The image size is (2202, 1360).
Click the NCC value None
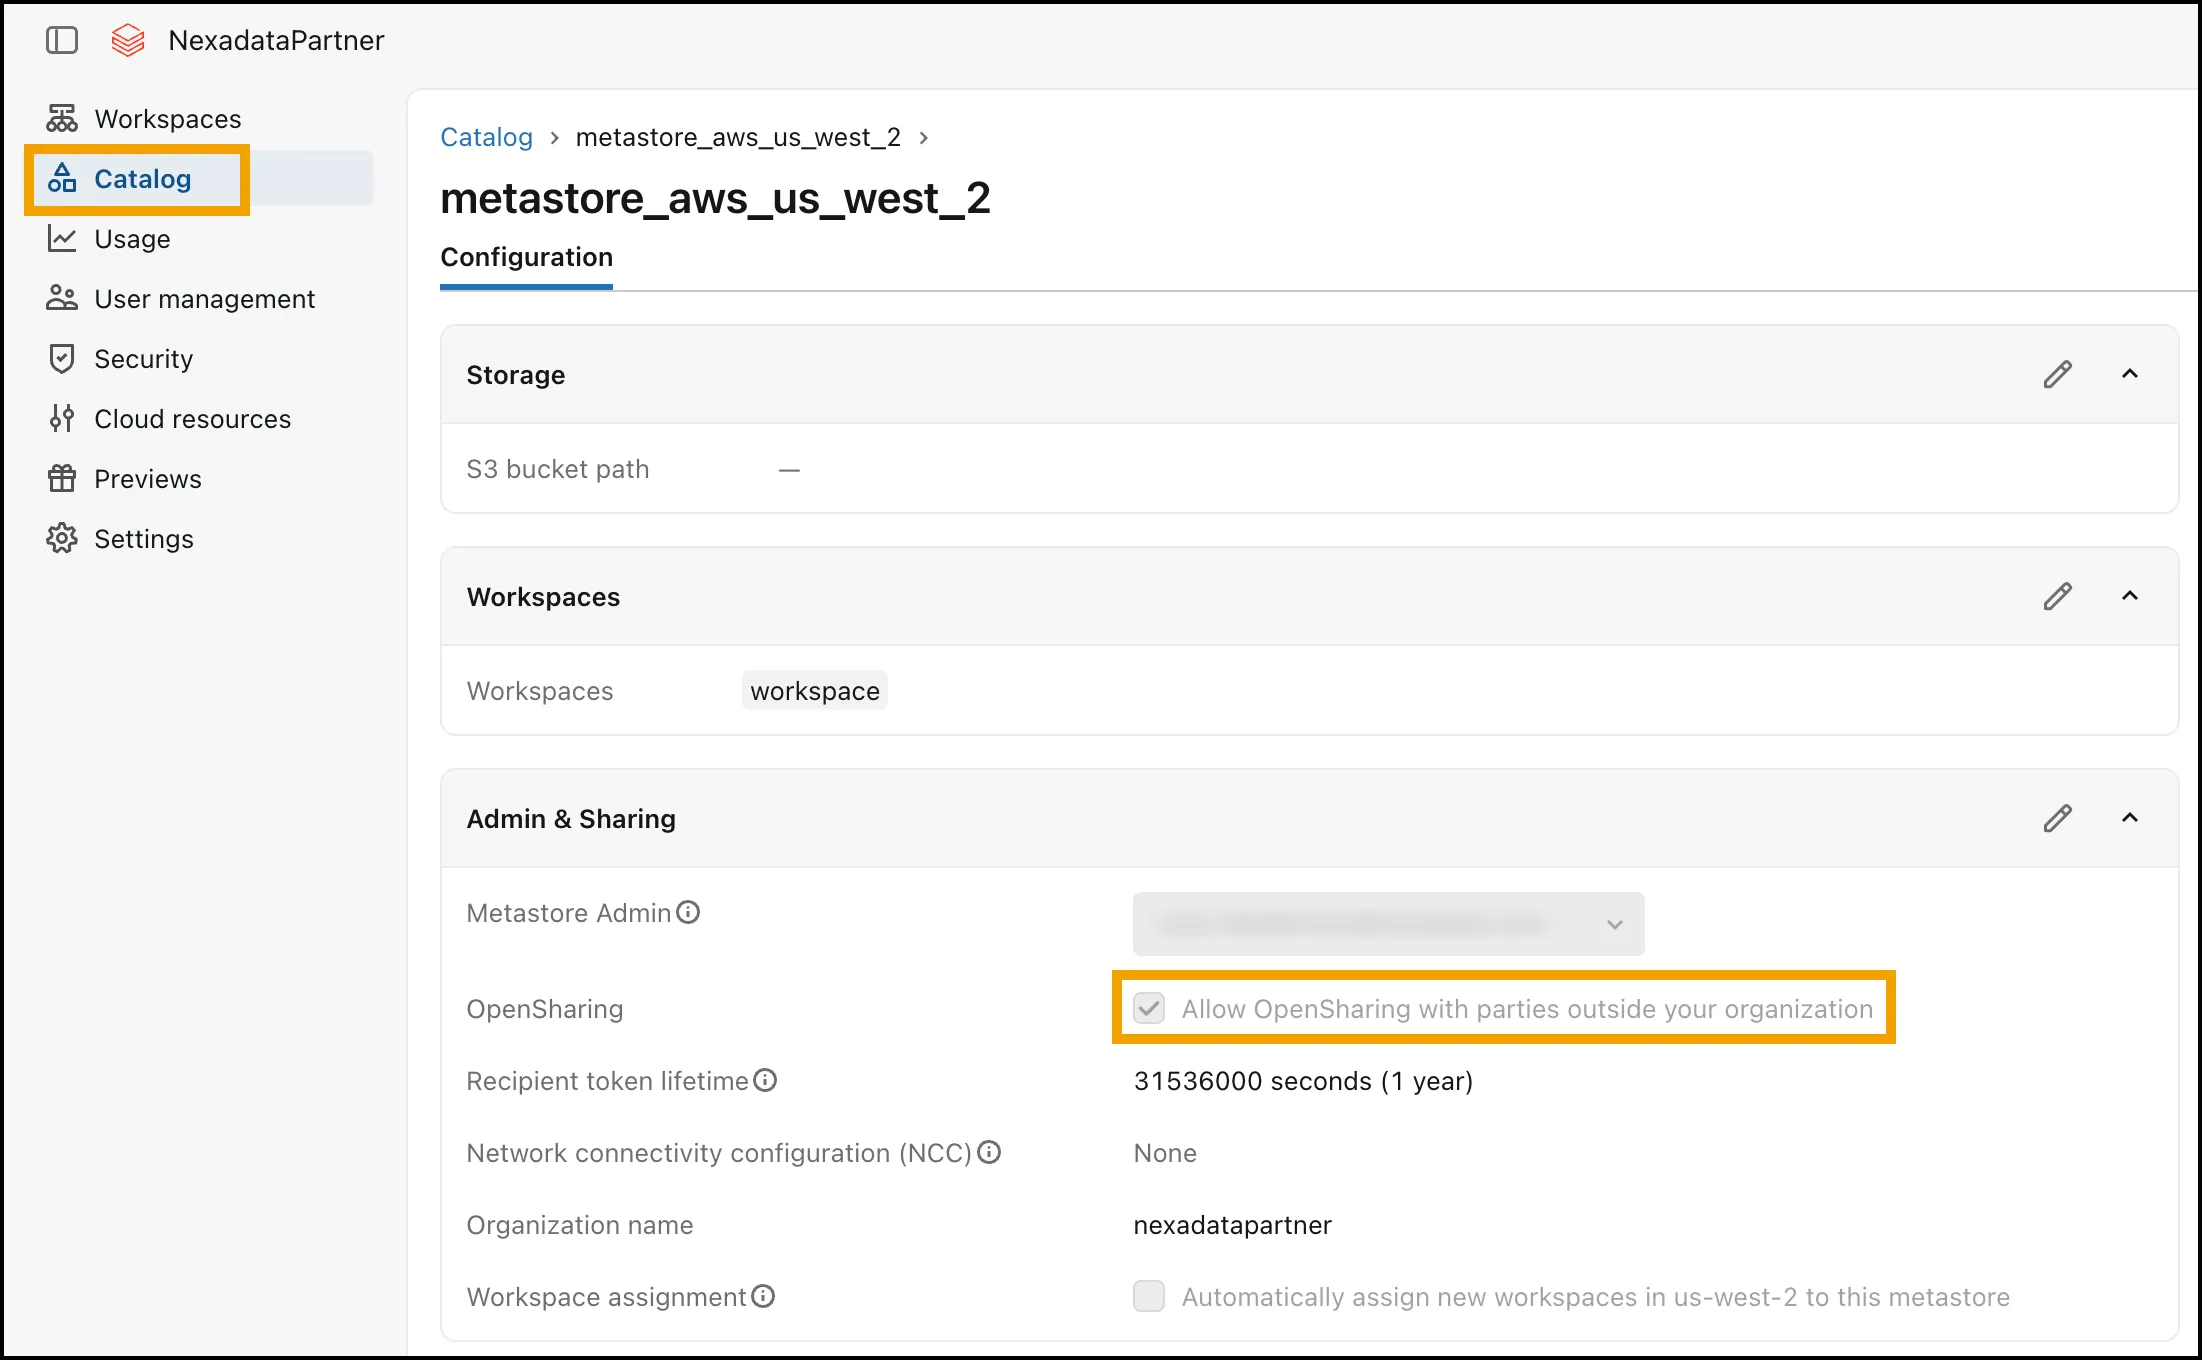tap(1165, 1153)
